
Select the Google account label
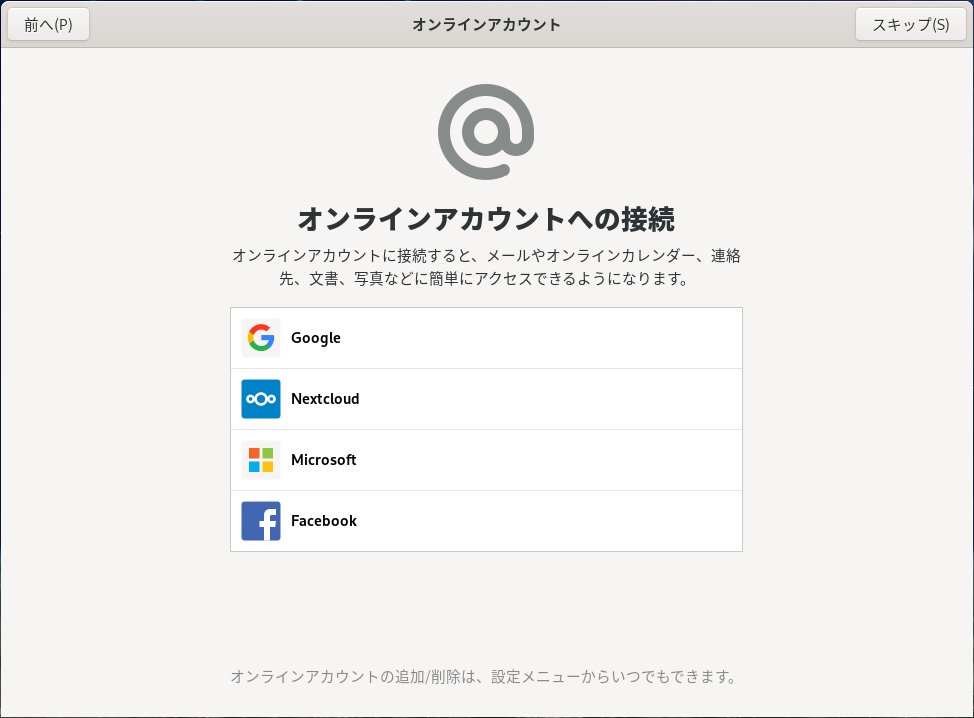(x=316, y=338)
